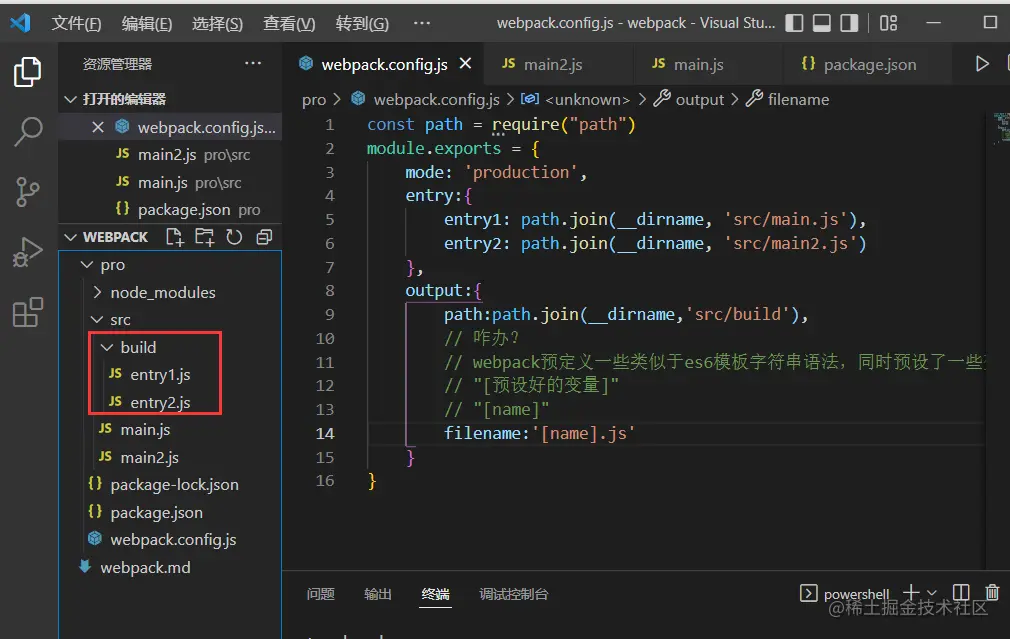The height and width of the screenshot is (639, 1010).
Task: Open the customize layout icon
Action: tap(888, 23)
